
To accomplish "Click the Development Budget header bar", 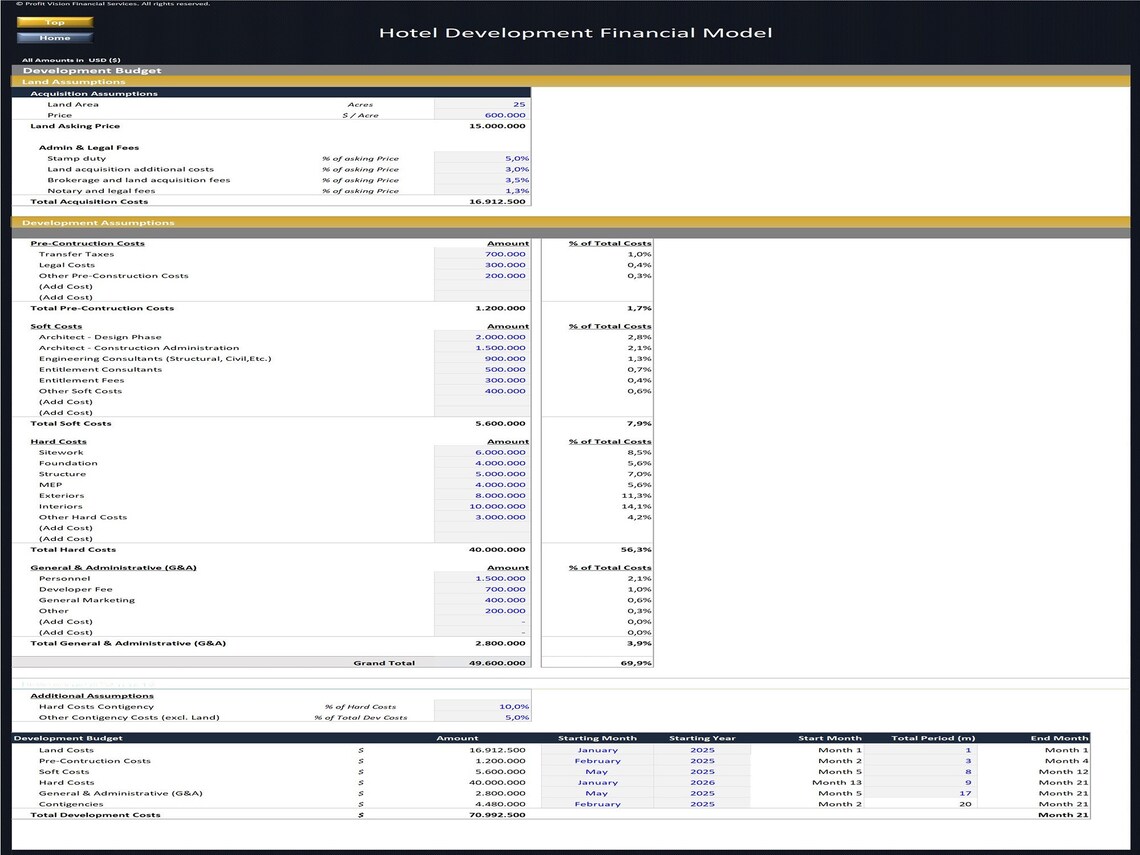I will click(x=85, y=70).
